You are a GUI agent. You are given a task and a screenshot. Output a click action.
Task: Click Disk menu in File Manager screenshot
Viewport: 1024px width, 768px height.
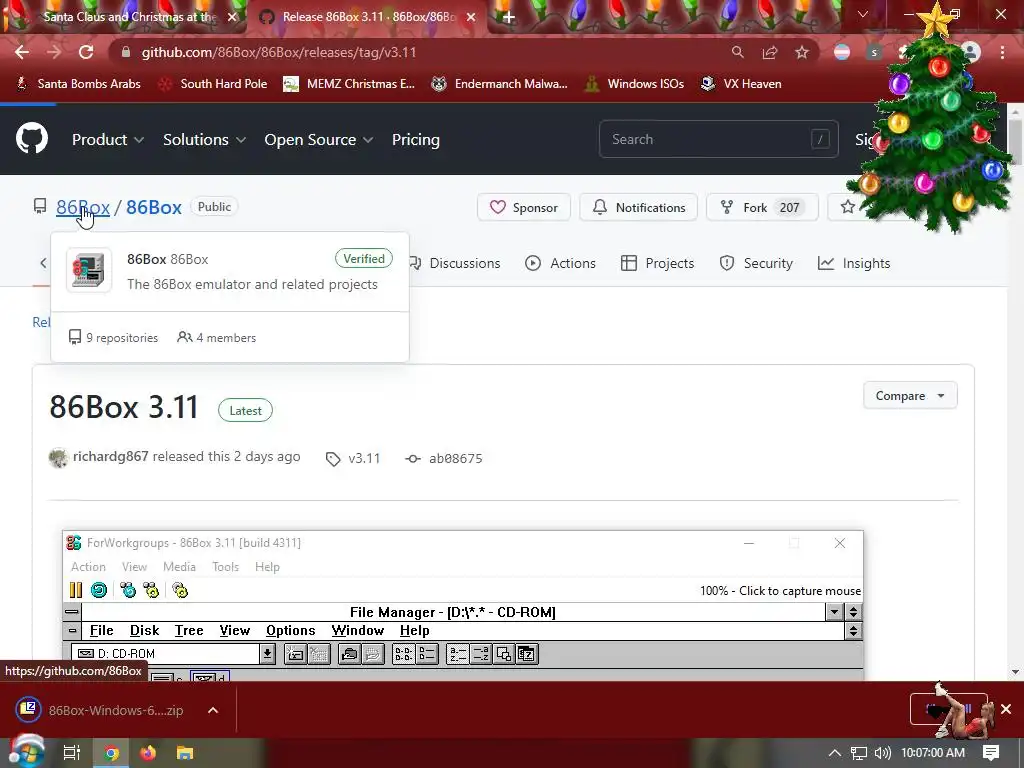click(x=144, y=631)
